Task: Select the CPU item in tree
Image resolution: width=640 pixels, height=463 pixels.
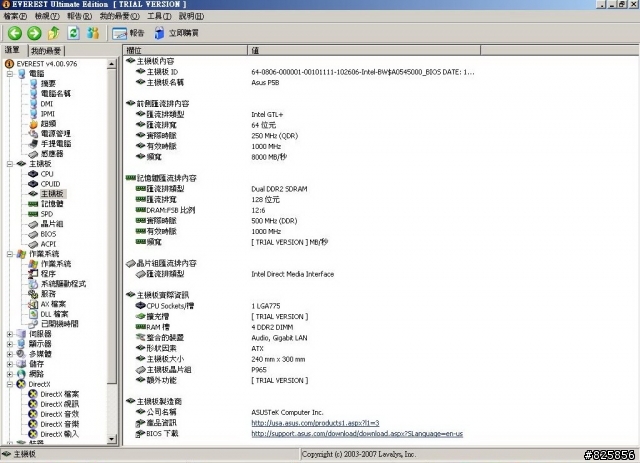Action: [x=47, y=174]
